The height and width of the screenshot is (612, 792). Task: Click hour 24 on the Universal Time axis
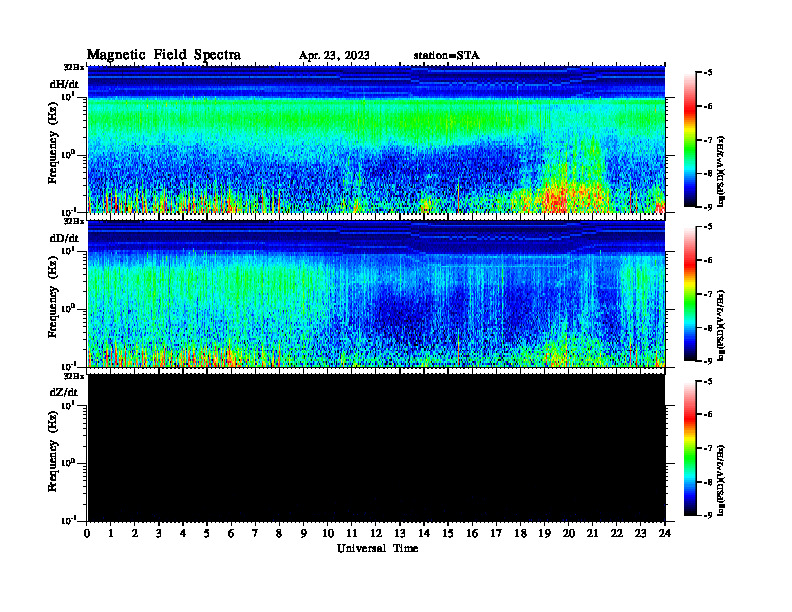[x=665, y=534]
